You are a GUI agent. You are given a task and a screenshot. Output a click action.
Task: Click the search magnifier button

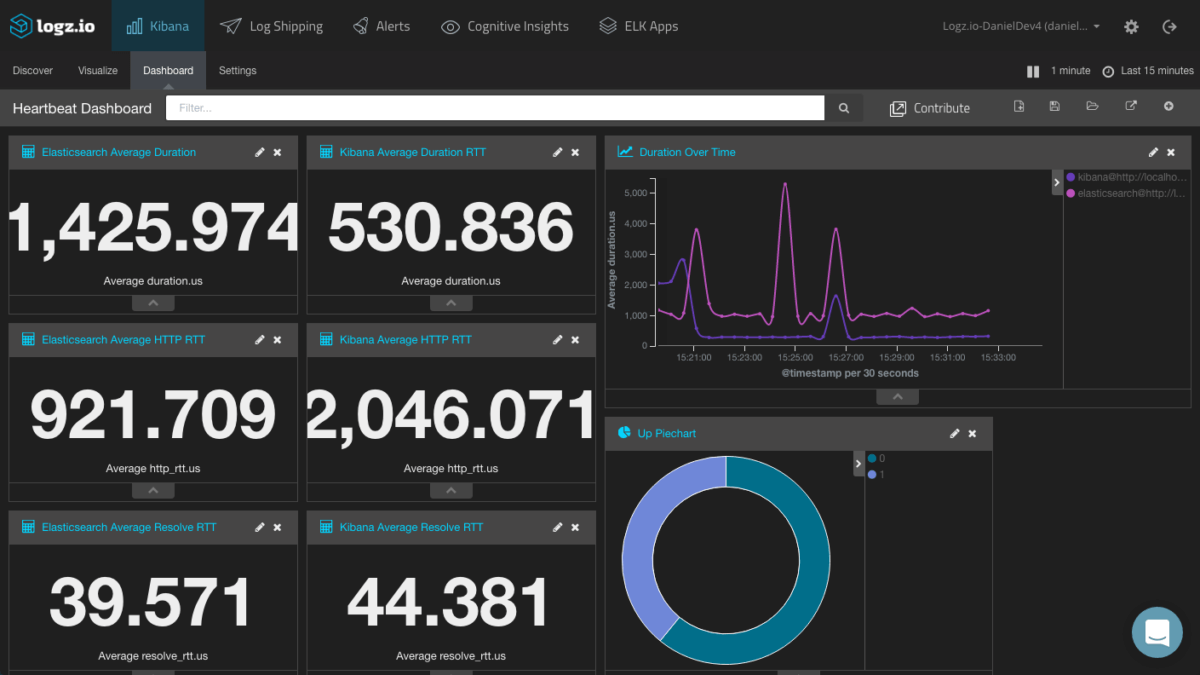844,108
